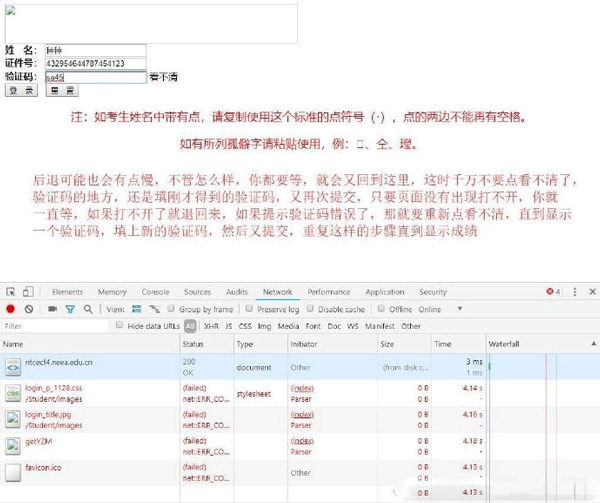Screen dimensions: 600x503
Task: Sort requests by the Status column header
Action: (193, 344)
